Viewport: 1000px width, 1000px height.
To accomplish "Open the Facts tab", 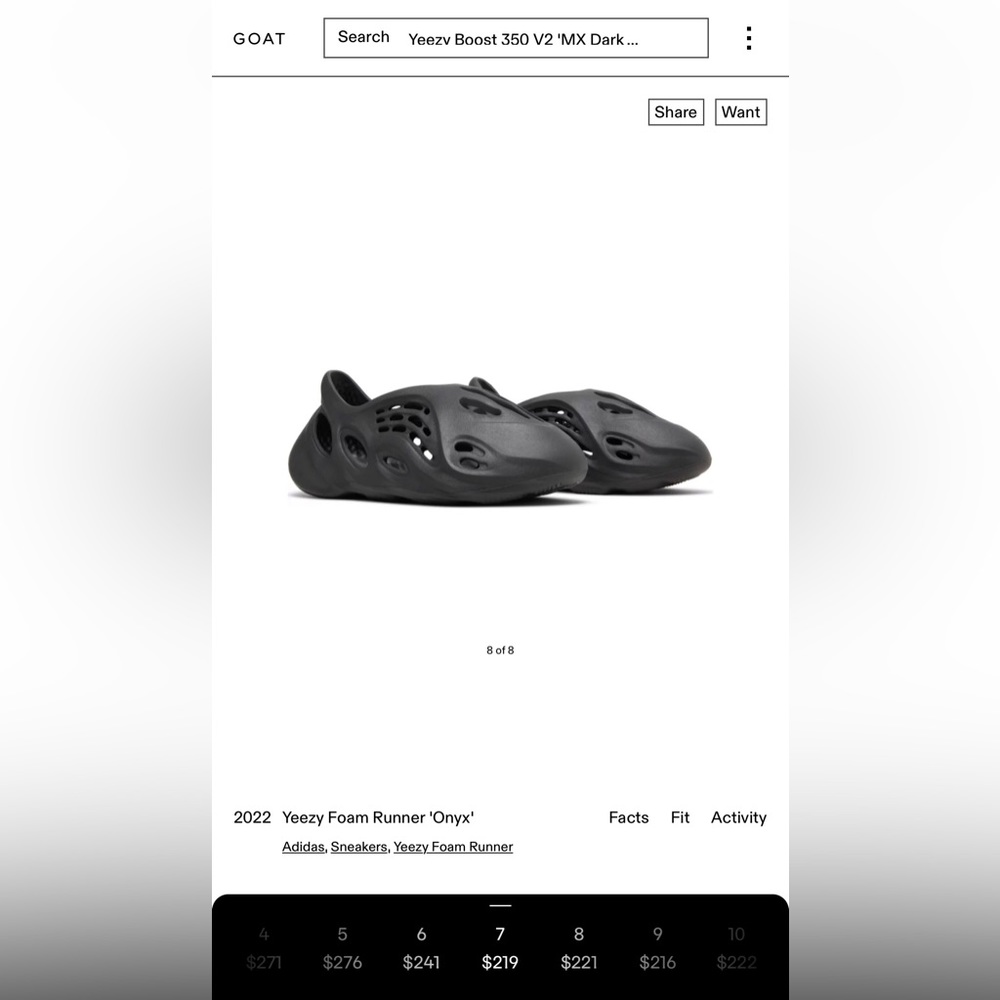I will point(628,818).
